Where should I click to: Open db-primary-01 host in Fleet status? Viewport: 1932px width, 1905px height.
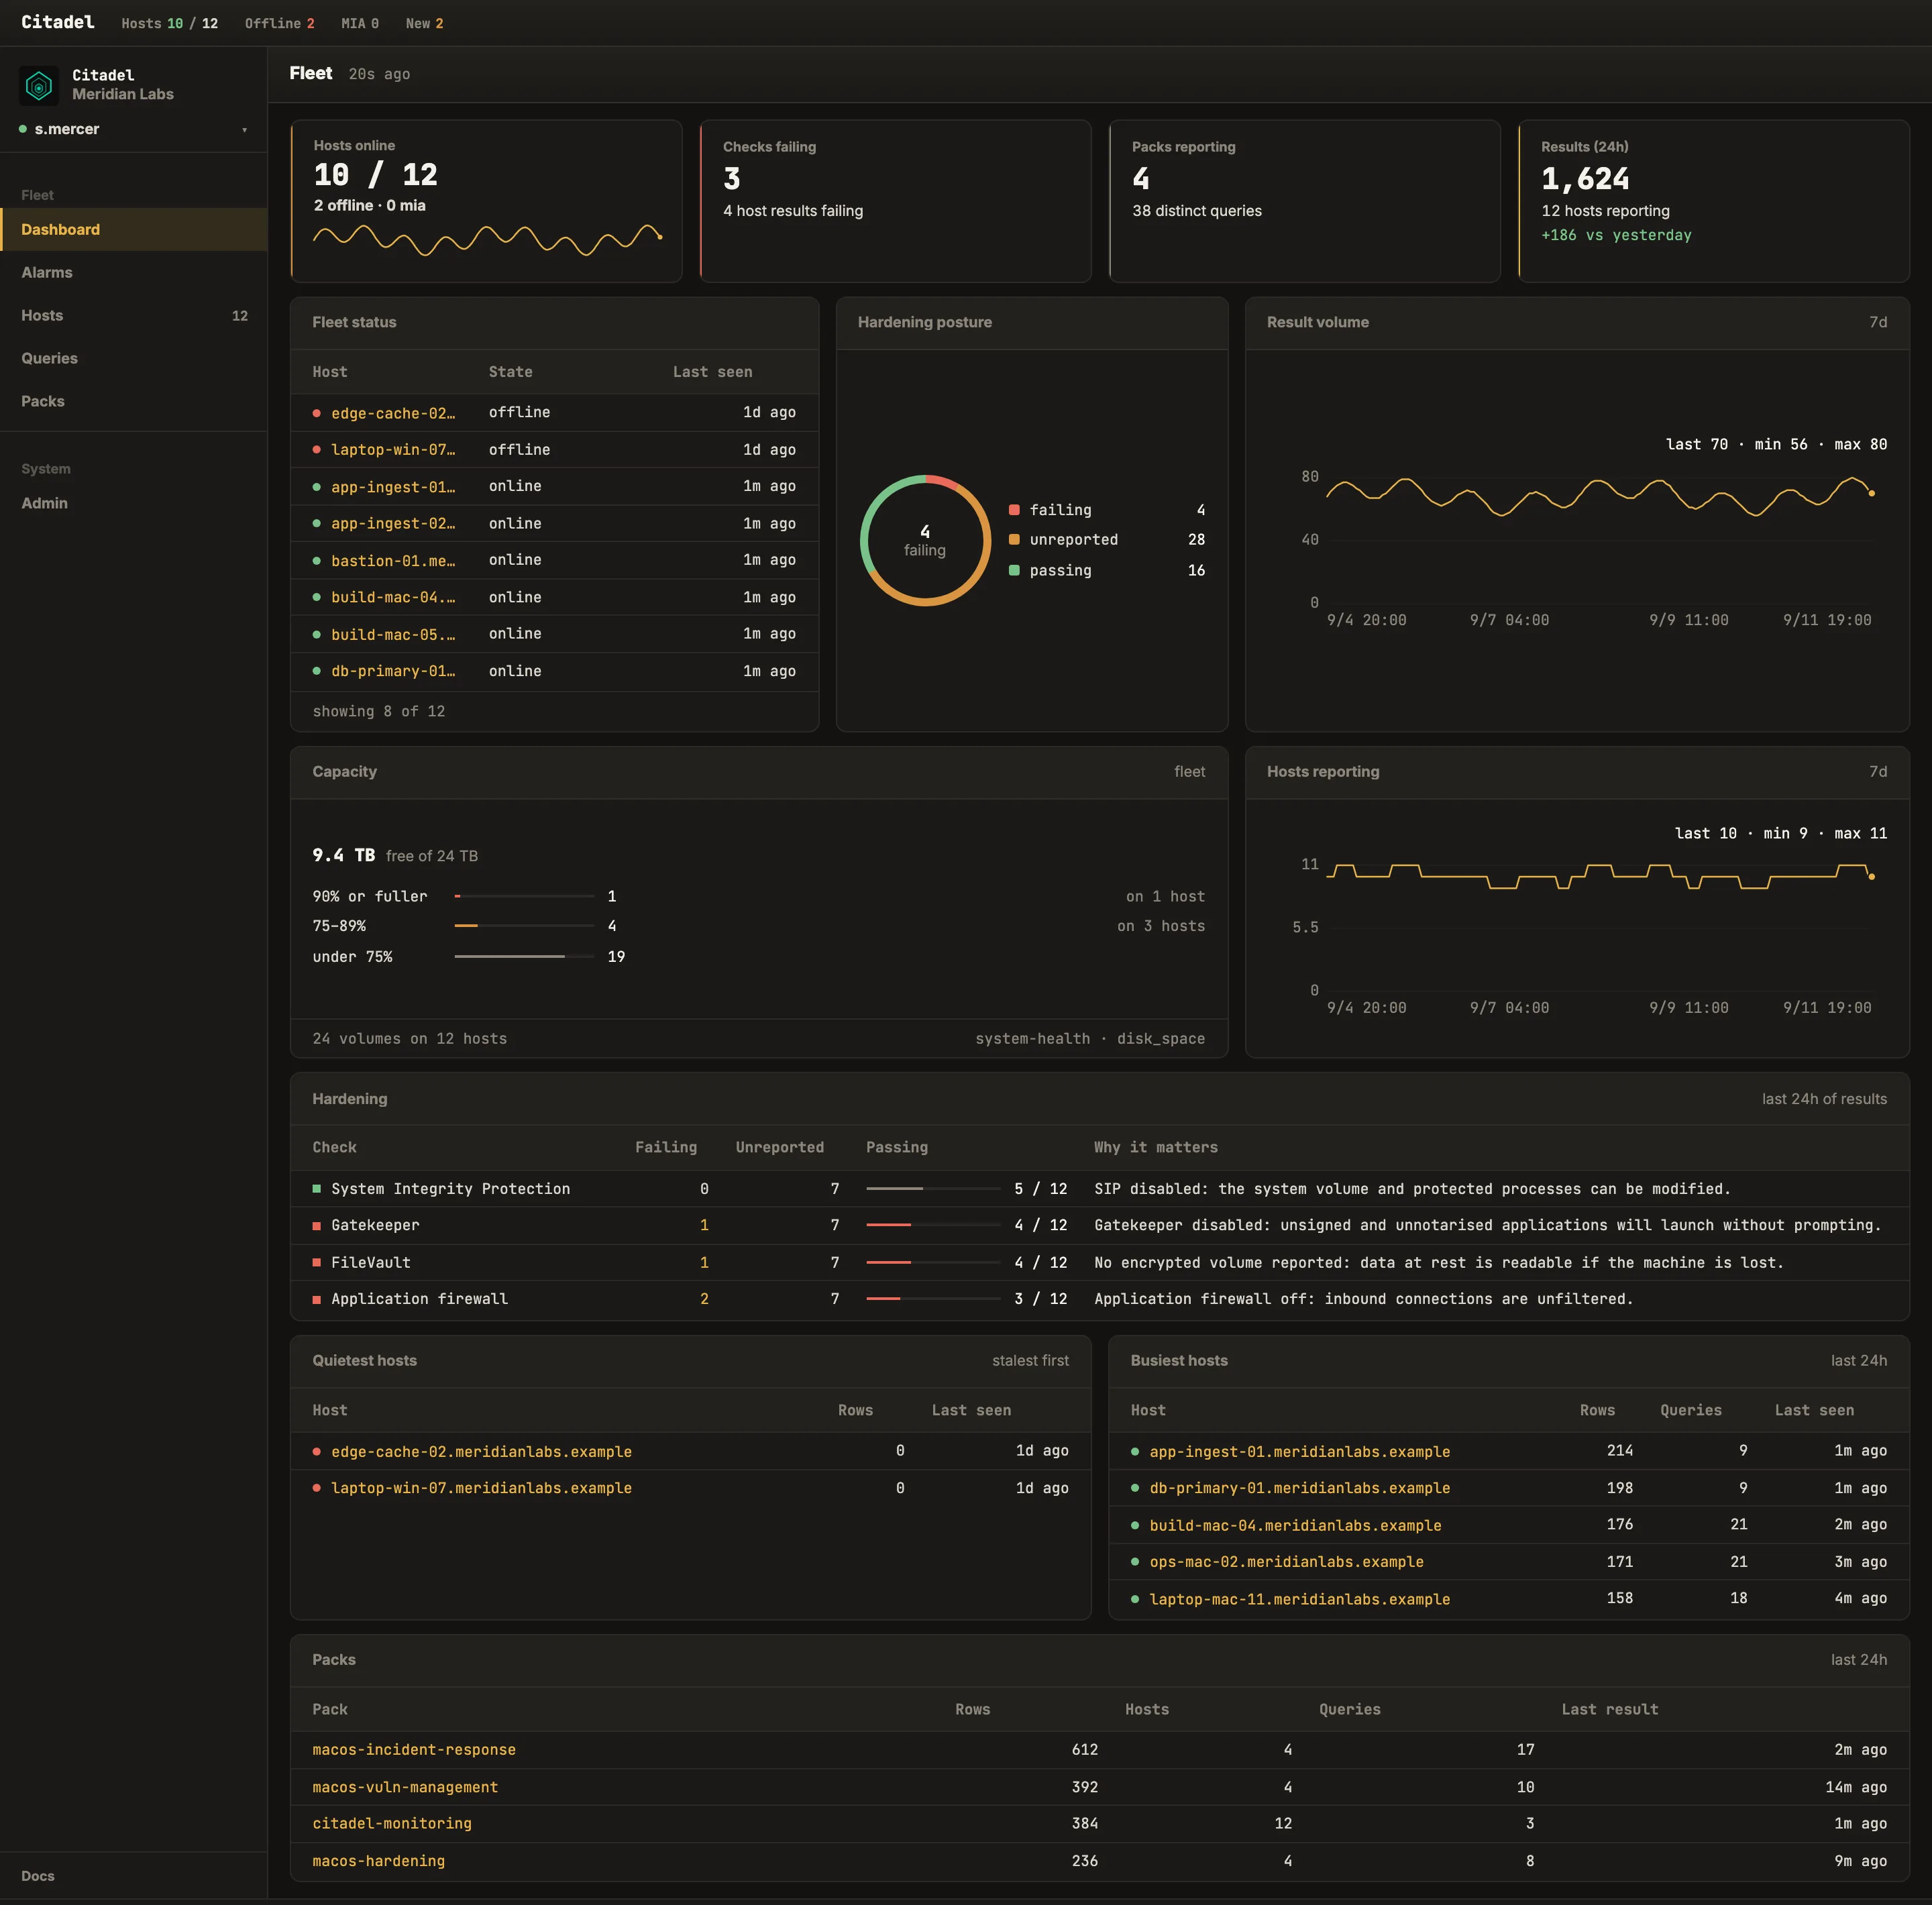point(393,671)
